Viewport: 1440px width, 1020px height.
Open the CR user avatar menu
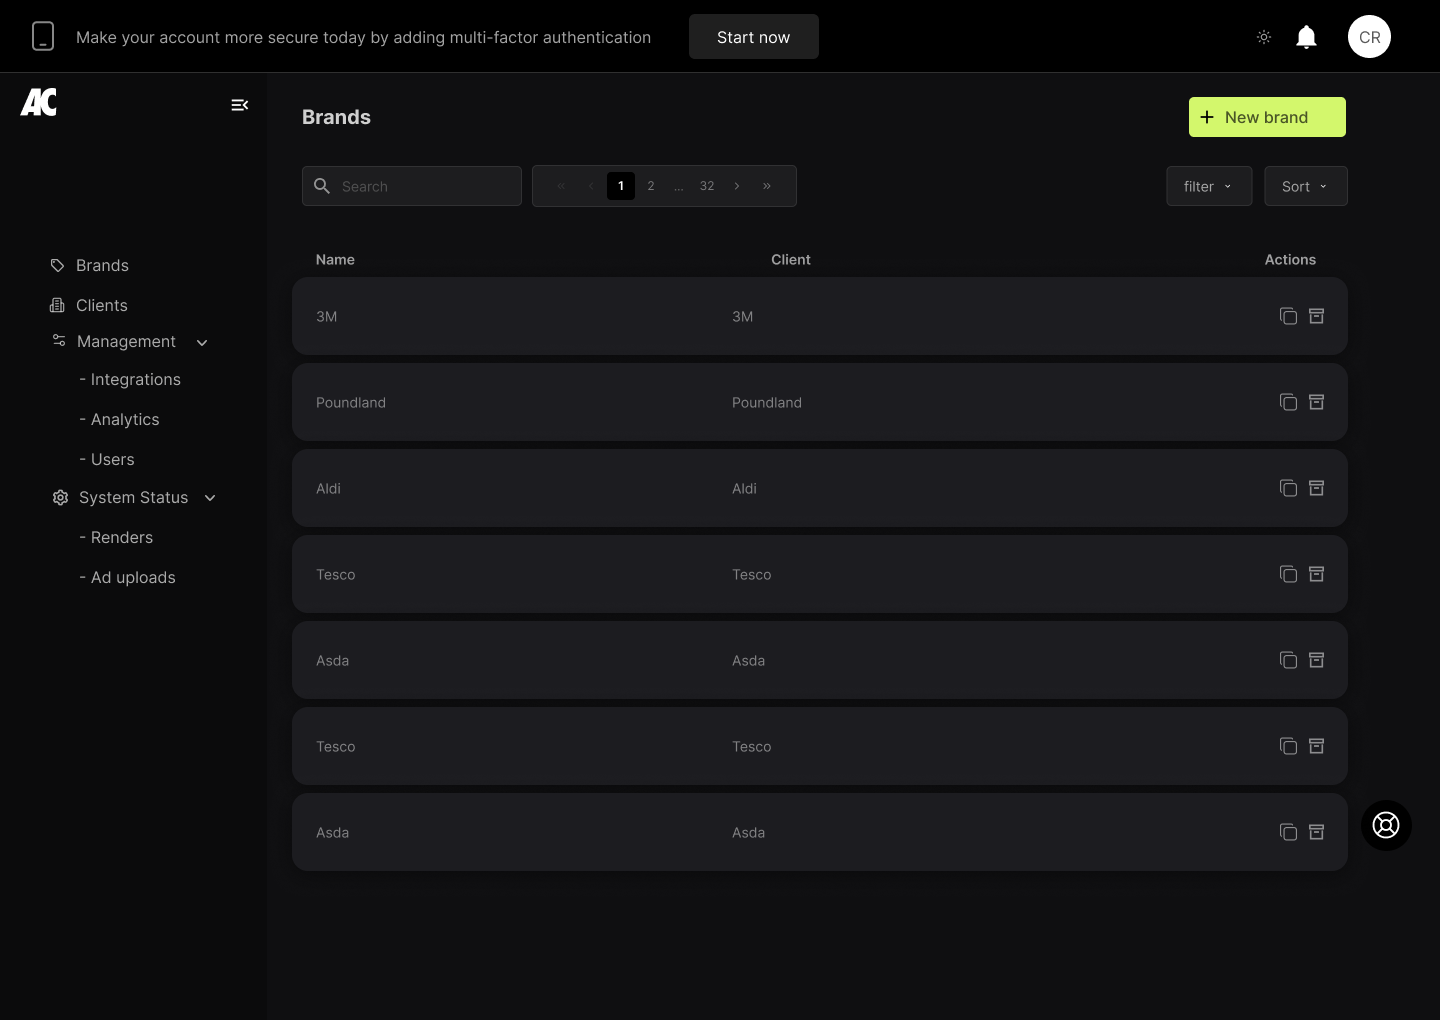point(1369,37)
